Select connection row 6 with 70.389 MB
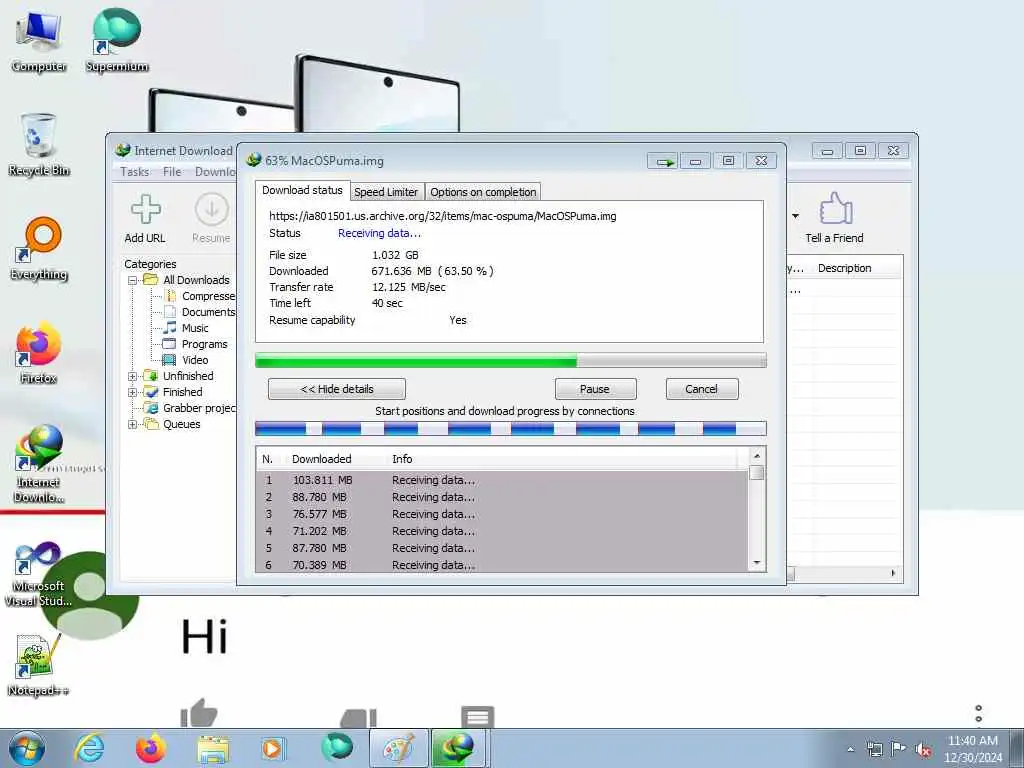1024x768 pixels. click(502, 565)
